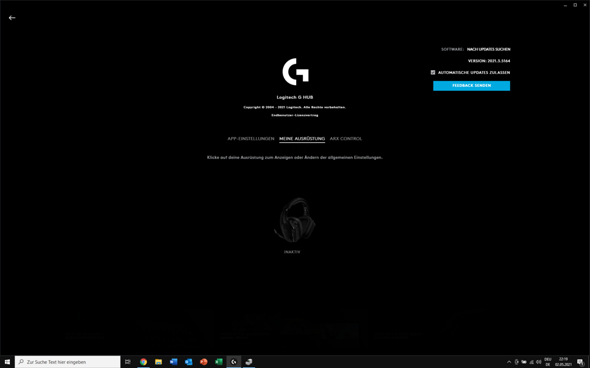Open the Endbenutzer-Lizenzvertrag link

[295, 115]
